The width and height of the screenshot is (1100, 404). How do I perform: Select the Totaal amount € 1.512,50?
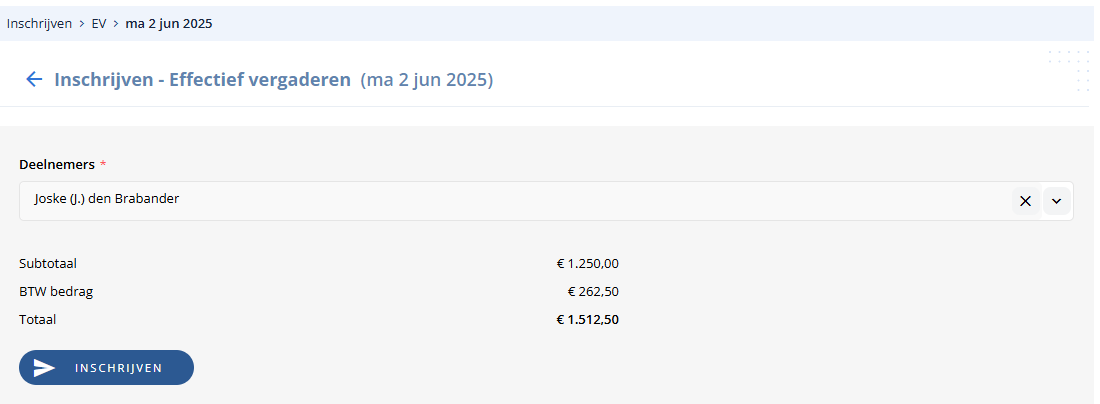(x=588, y=320)
